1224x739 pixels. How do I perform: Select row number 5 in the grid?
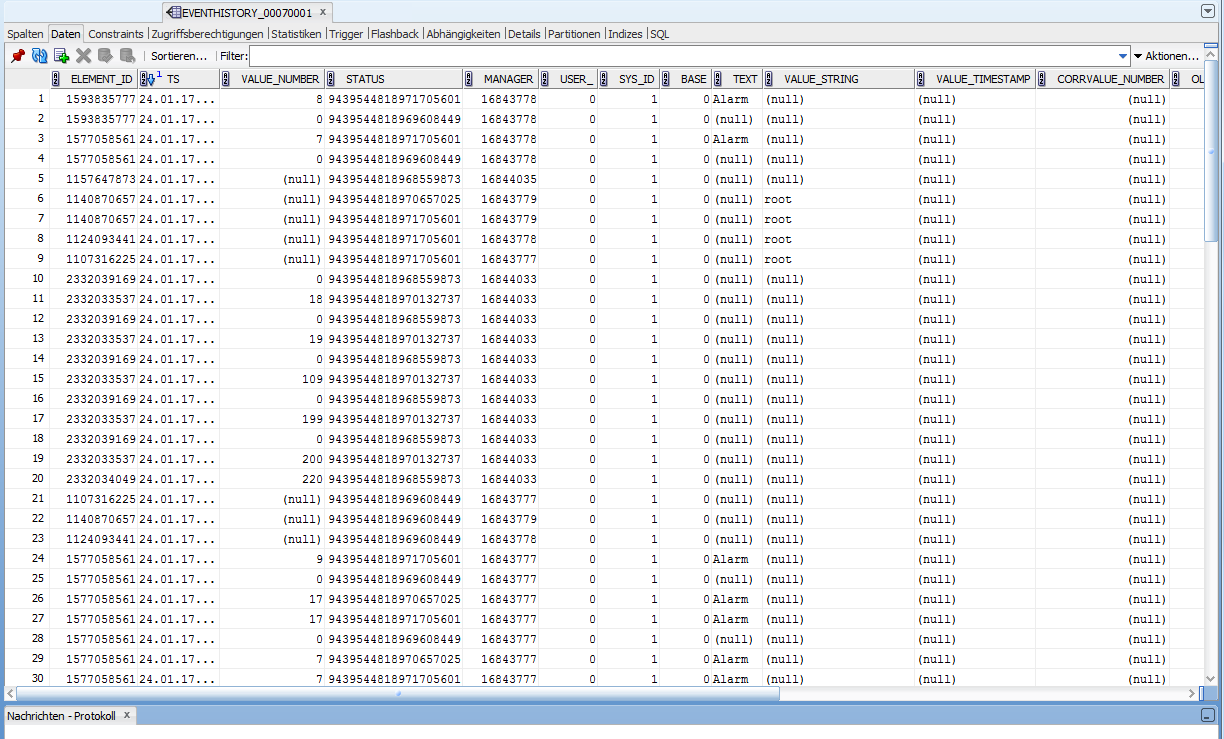41,179
